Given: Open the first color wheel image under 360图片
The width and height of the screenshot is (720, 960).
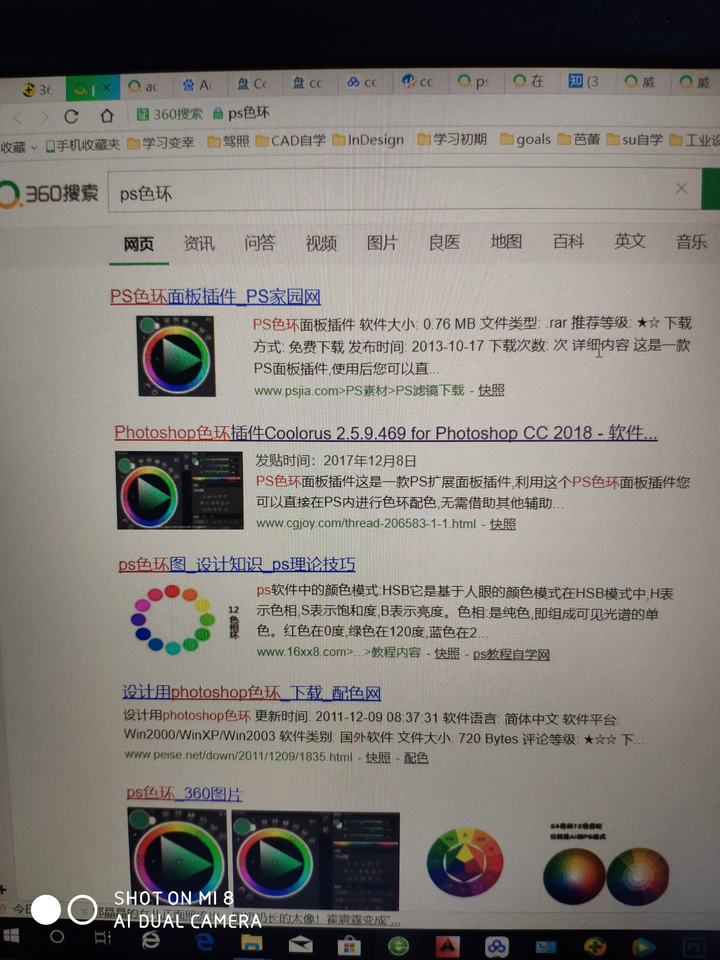Looking at the screenshot, I should click(x=177, y=857).
